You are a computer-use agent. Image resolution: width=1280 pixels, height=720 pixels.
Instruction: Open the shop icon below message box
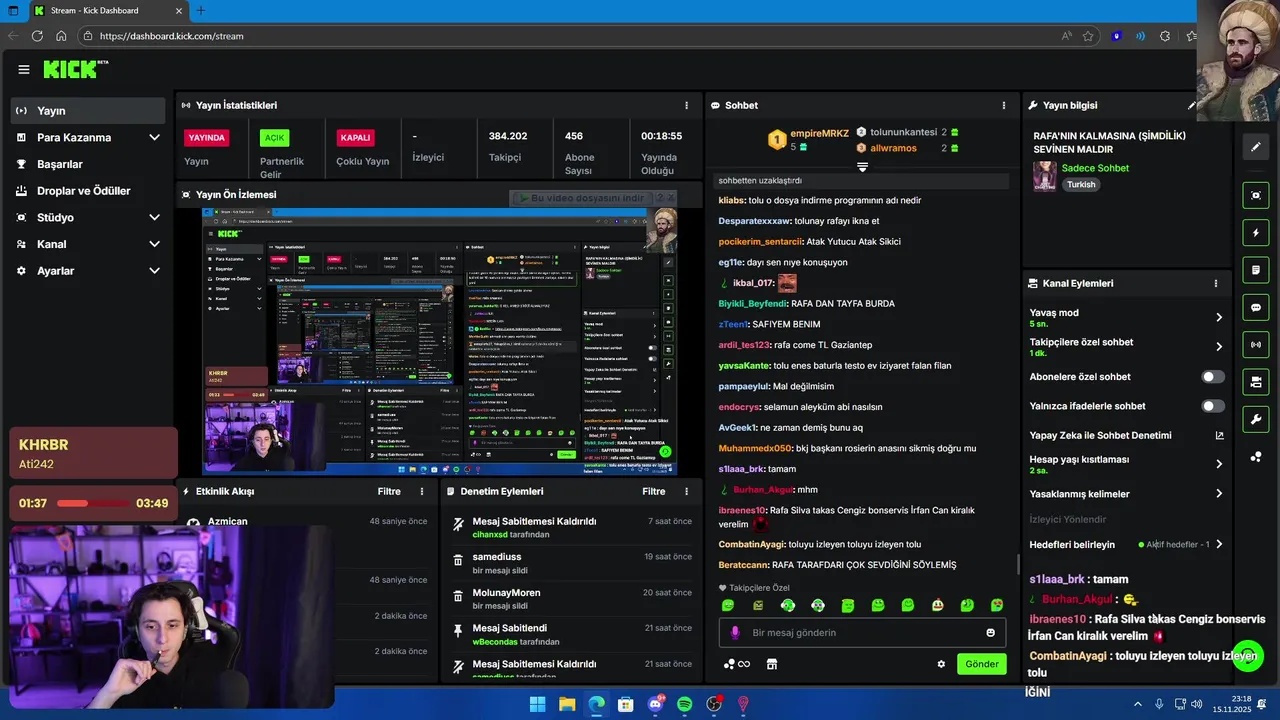click(x=772, y=664)
